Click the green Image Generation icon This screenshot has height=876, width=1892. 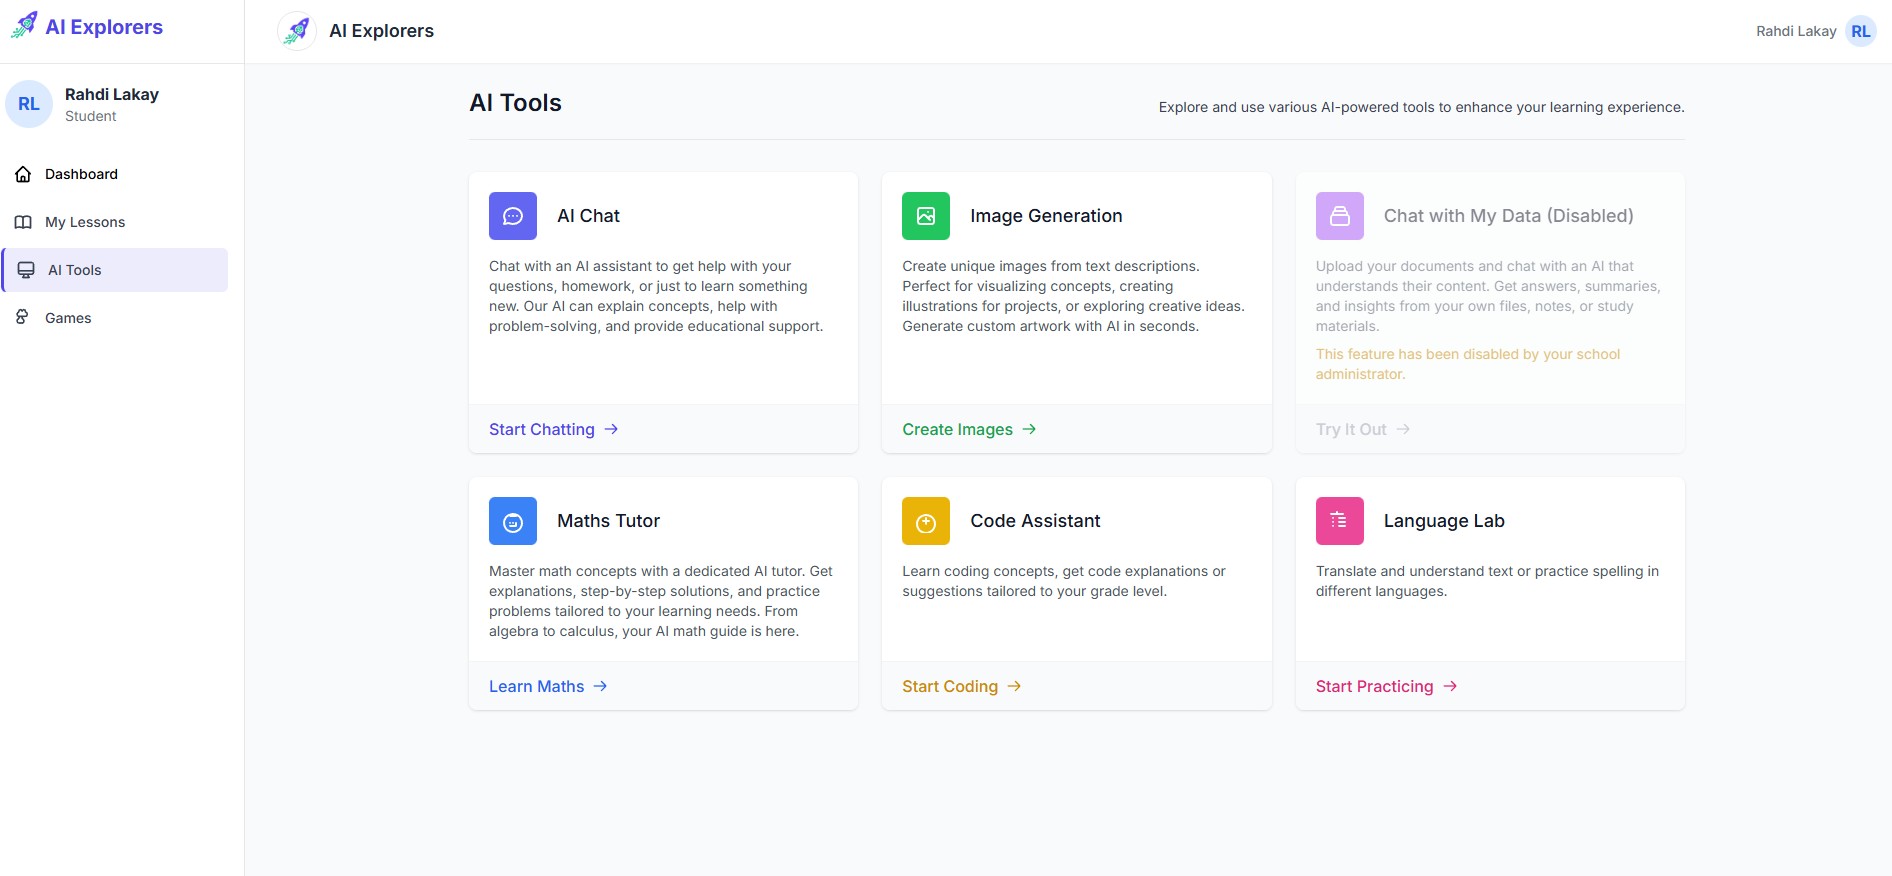925,216
